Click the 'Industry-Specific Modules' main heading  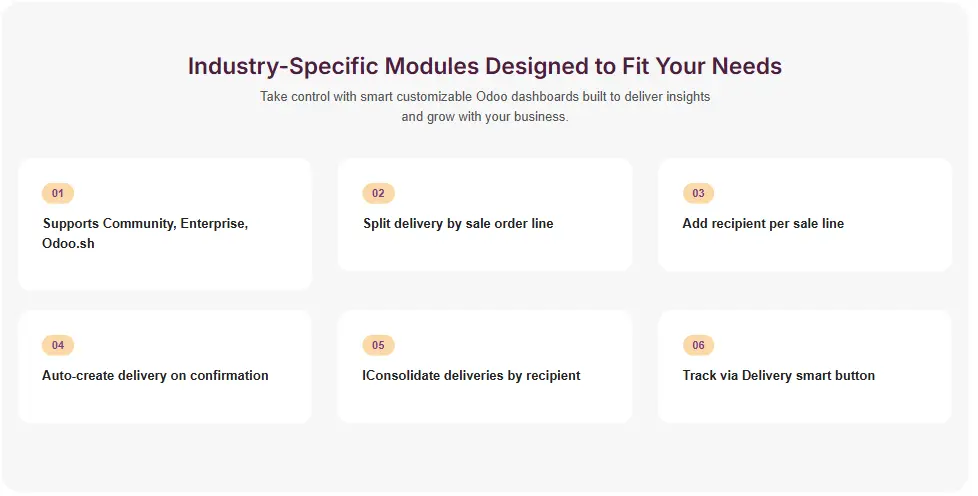485,66
